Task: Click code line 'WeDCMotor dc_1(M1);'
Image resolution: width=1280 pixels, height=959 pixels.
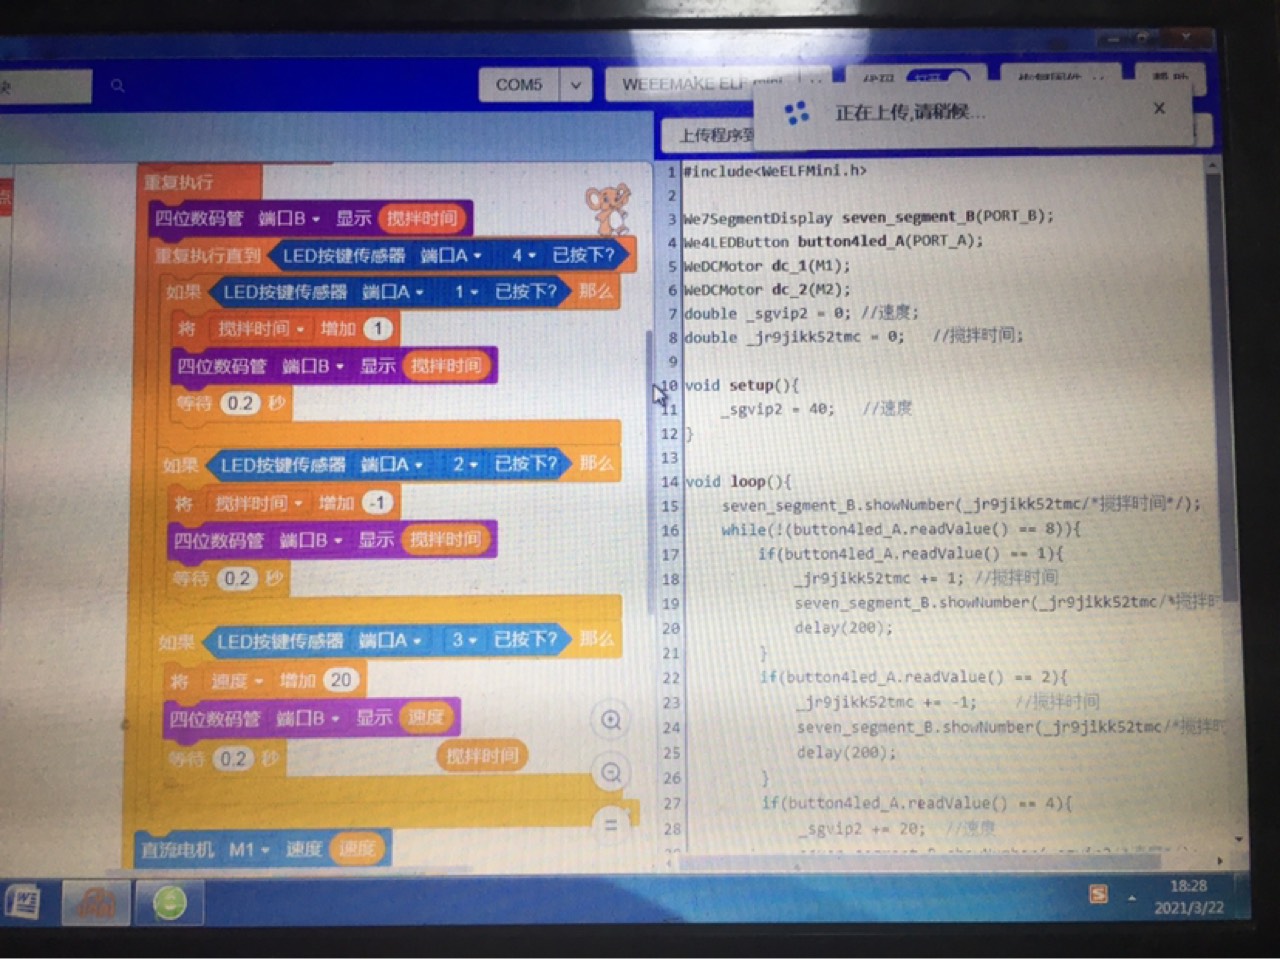Action: [767, 266]
